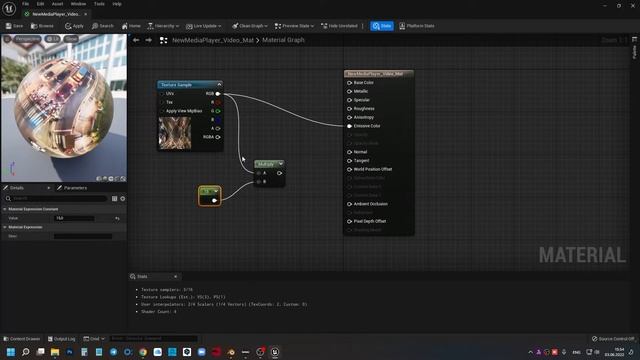Image resolution: width=640 pixels, height=360 pixels.
Task: Click Multiply node output pin
Action: [279, 173]
